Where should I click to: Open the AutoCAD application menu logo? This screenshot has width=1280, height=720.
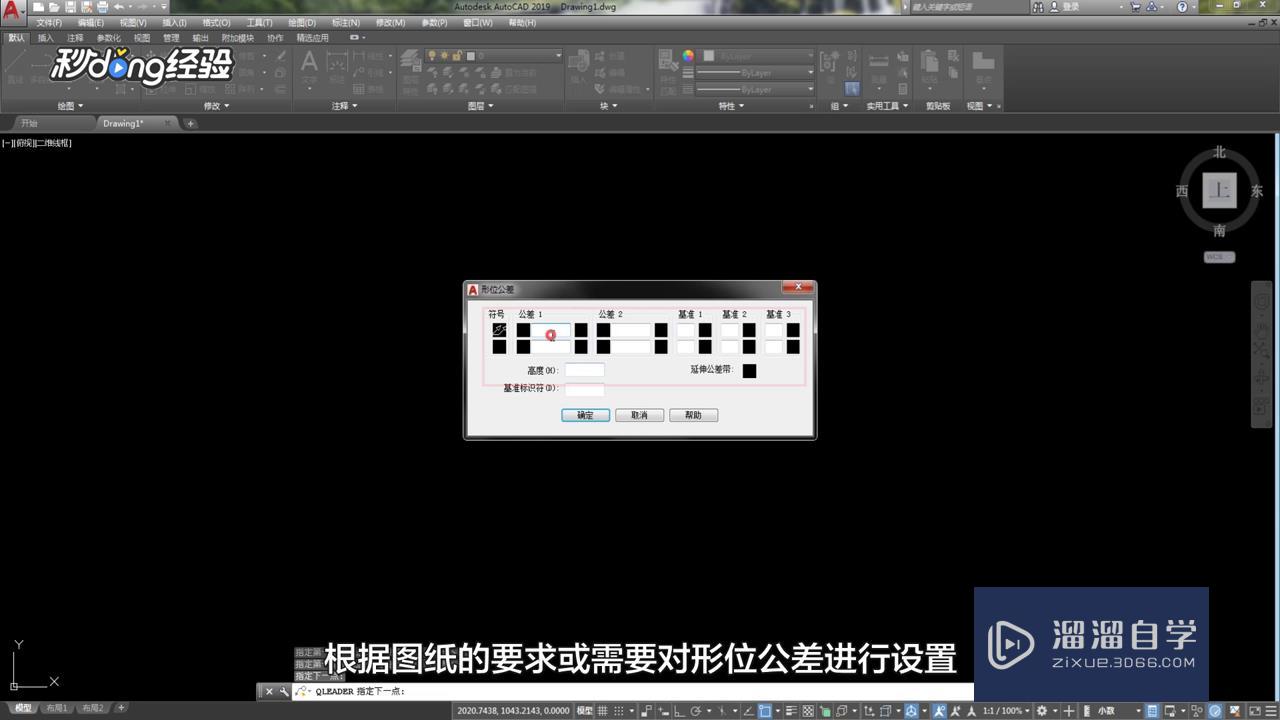[x=13, y=10]
